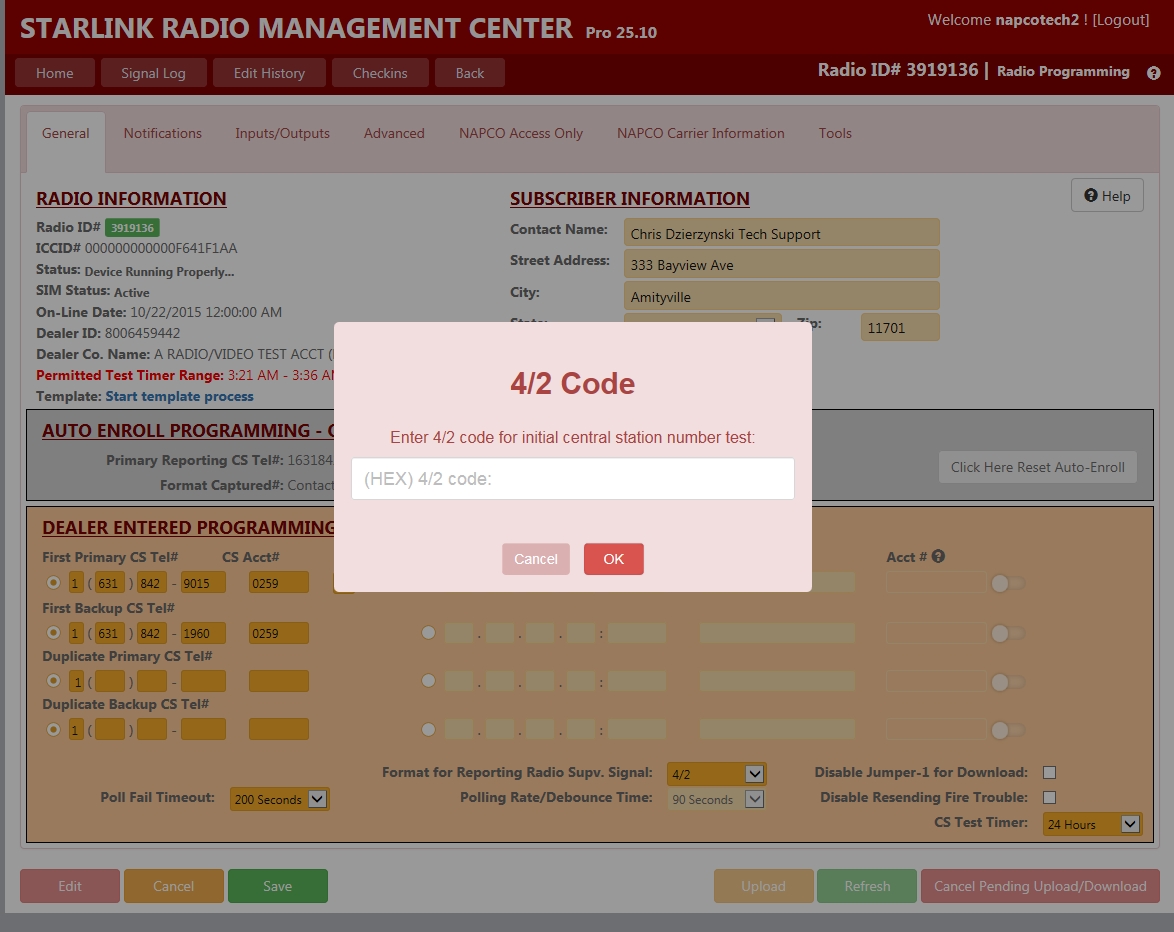Go to Home in the top navigation
Screen dimensions: 1174x932
[x=55, y=73]
